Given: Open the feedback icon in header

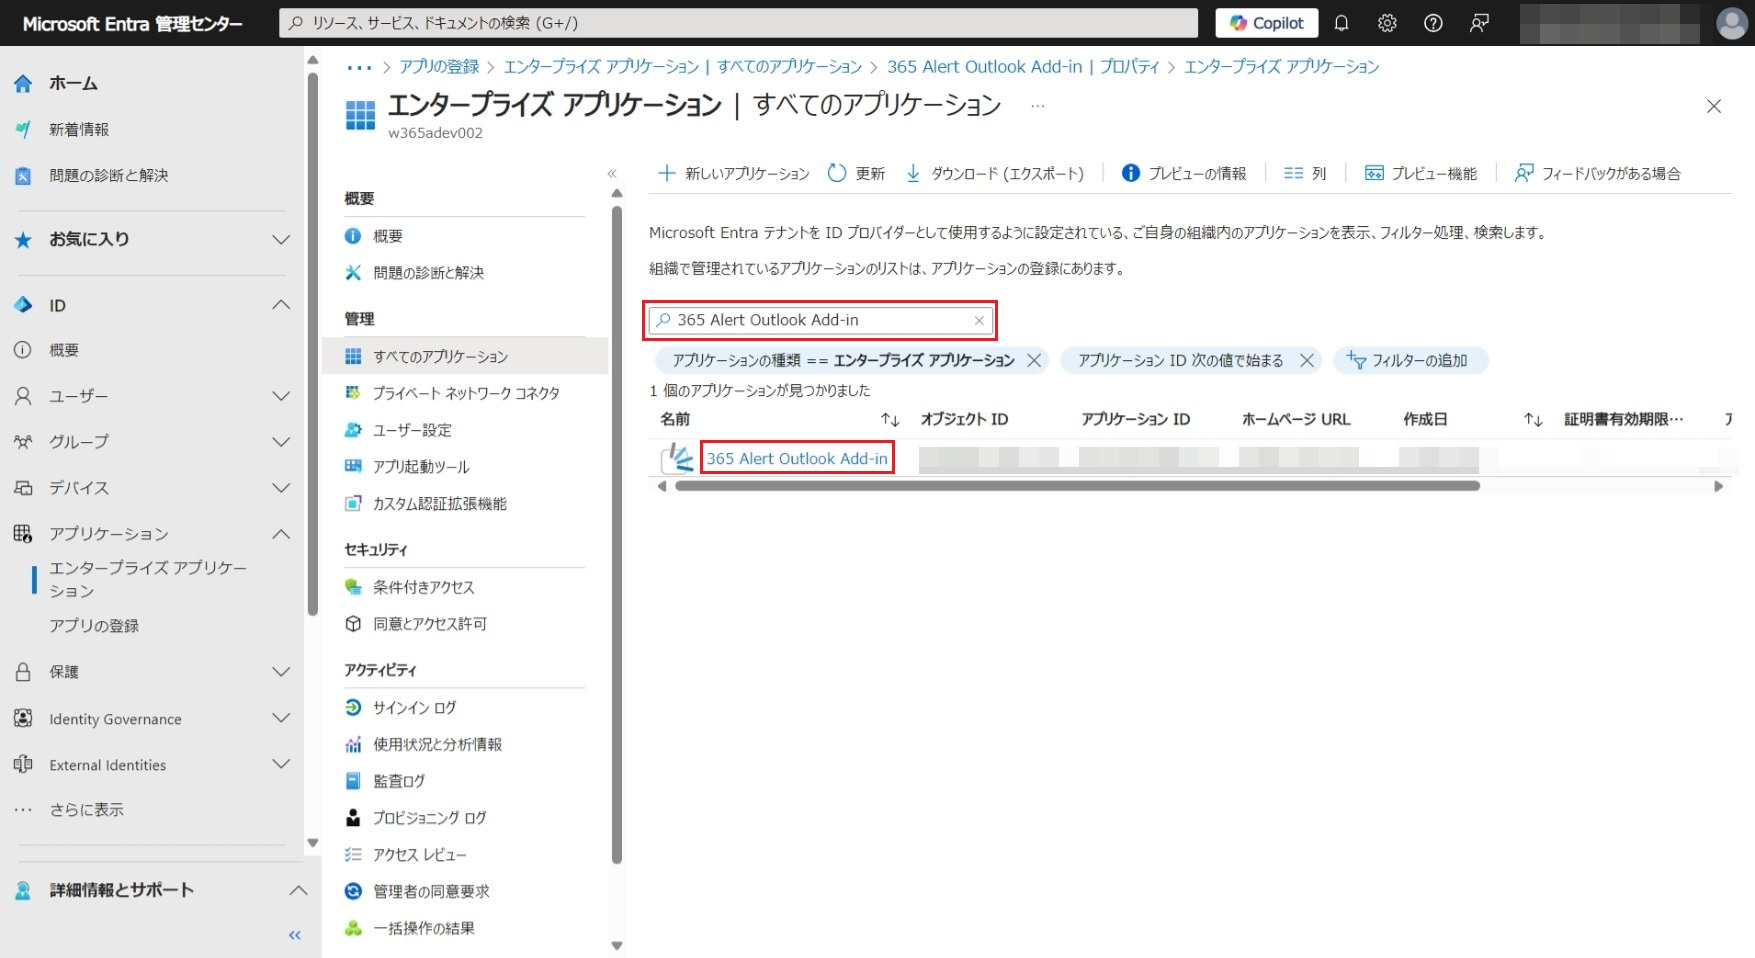Looking at the screenshot, I should click(1479, 23).
